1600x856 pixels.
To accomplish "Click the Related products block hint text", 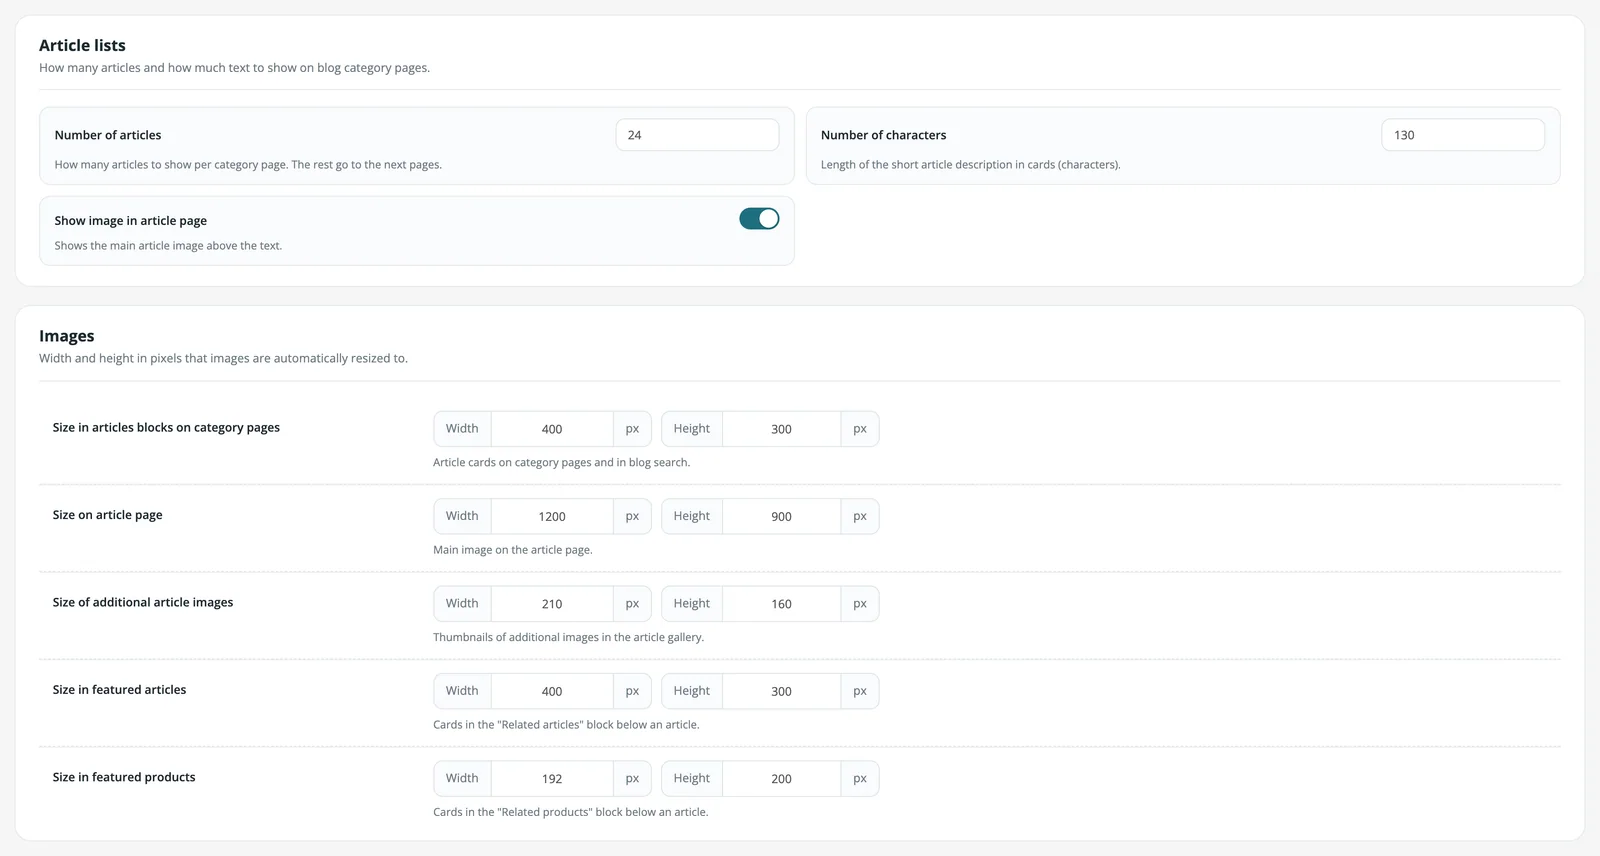I will point(570,812).
